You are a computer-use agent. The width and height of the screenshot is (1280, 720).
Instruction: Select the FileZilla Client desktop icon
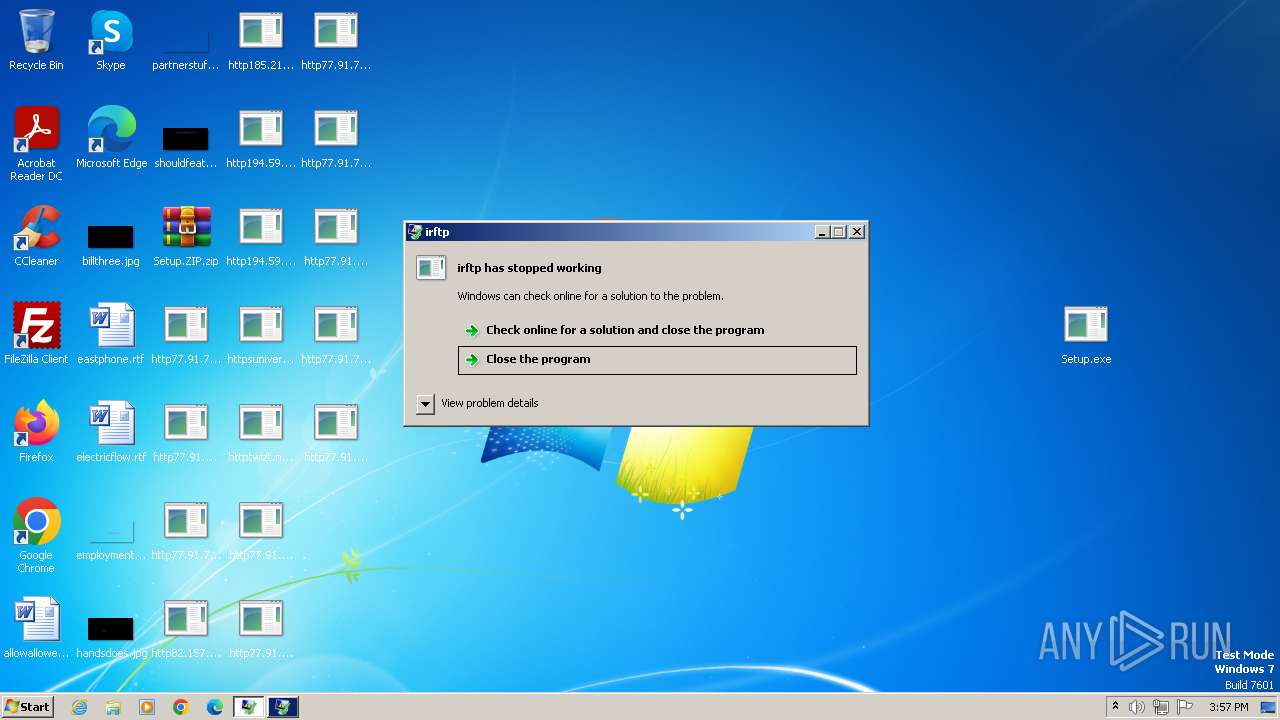36,334
